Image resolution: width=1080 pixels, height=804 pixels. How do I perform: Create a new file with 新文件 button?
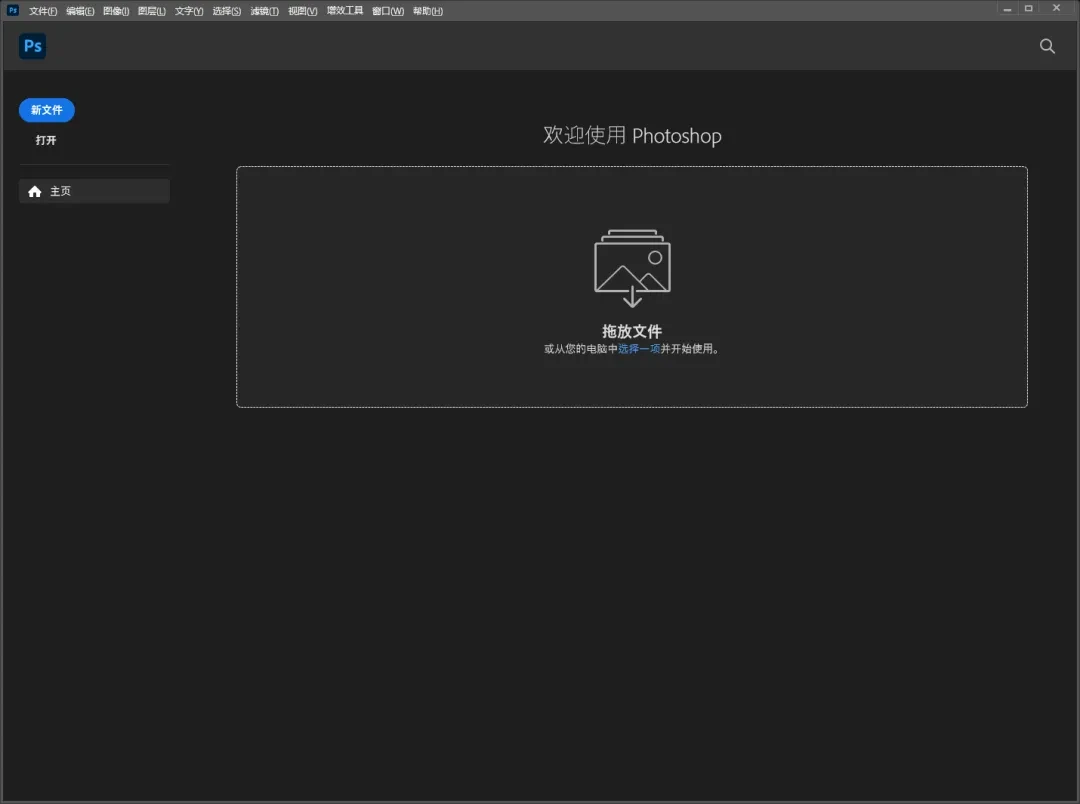[47, 110]
